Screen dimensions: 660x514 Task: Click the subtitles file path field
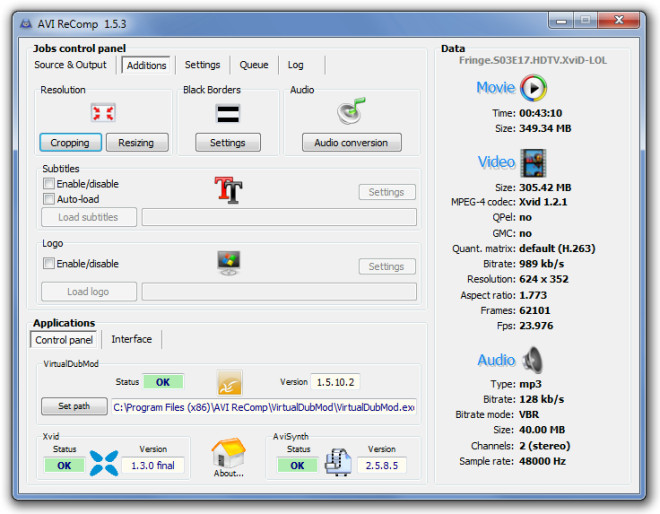pyautogui.click(x=279, y=217)
